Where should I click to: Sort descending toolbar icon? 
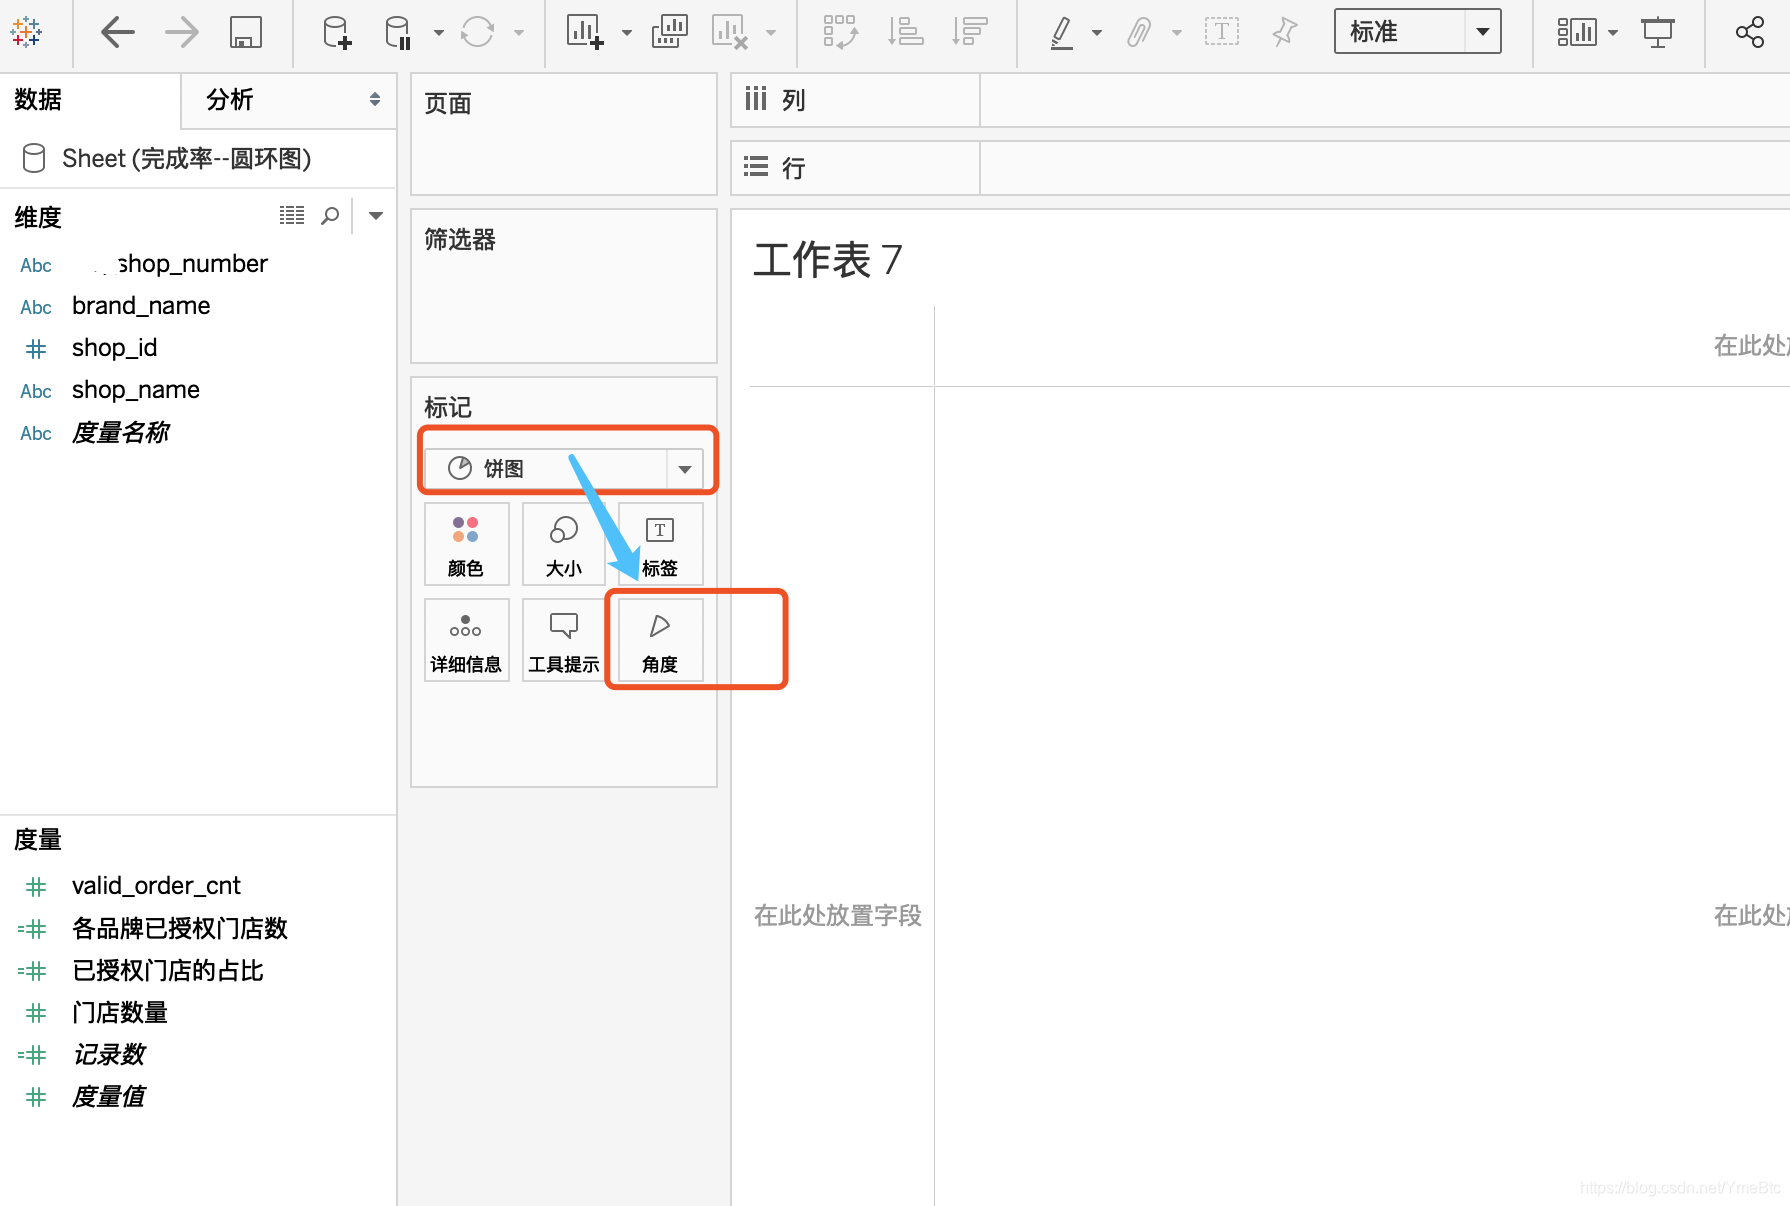click(969, 32)
